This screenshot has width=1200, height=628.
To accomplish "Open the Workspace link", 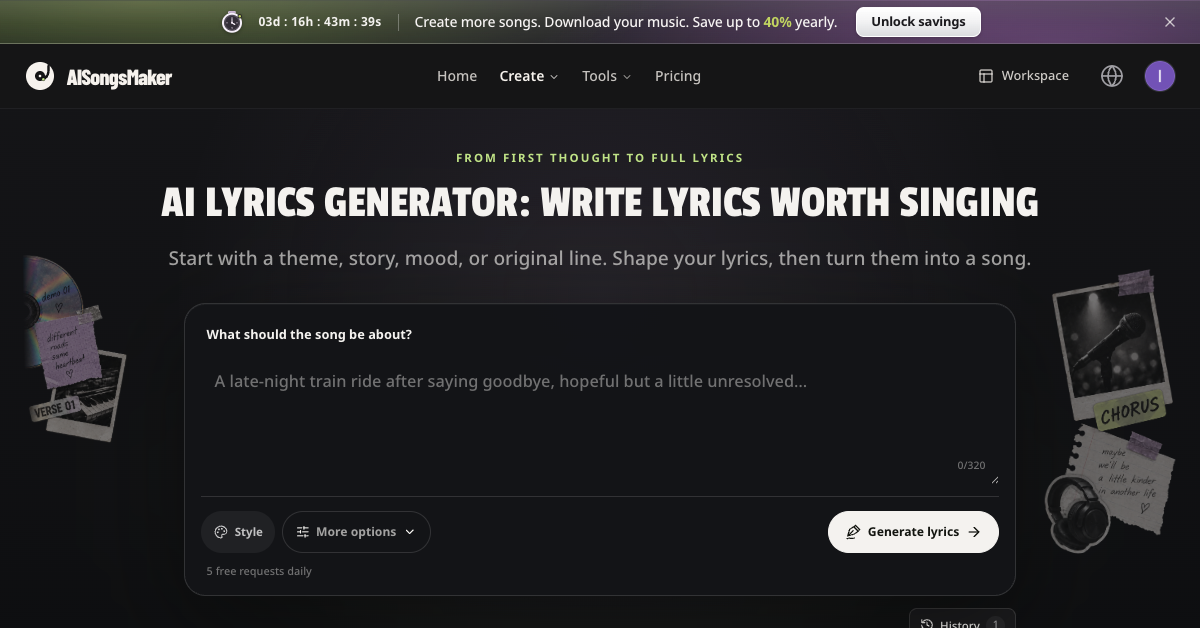I will click(x=1024, y=76).
